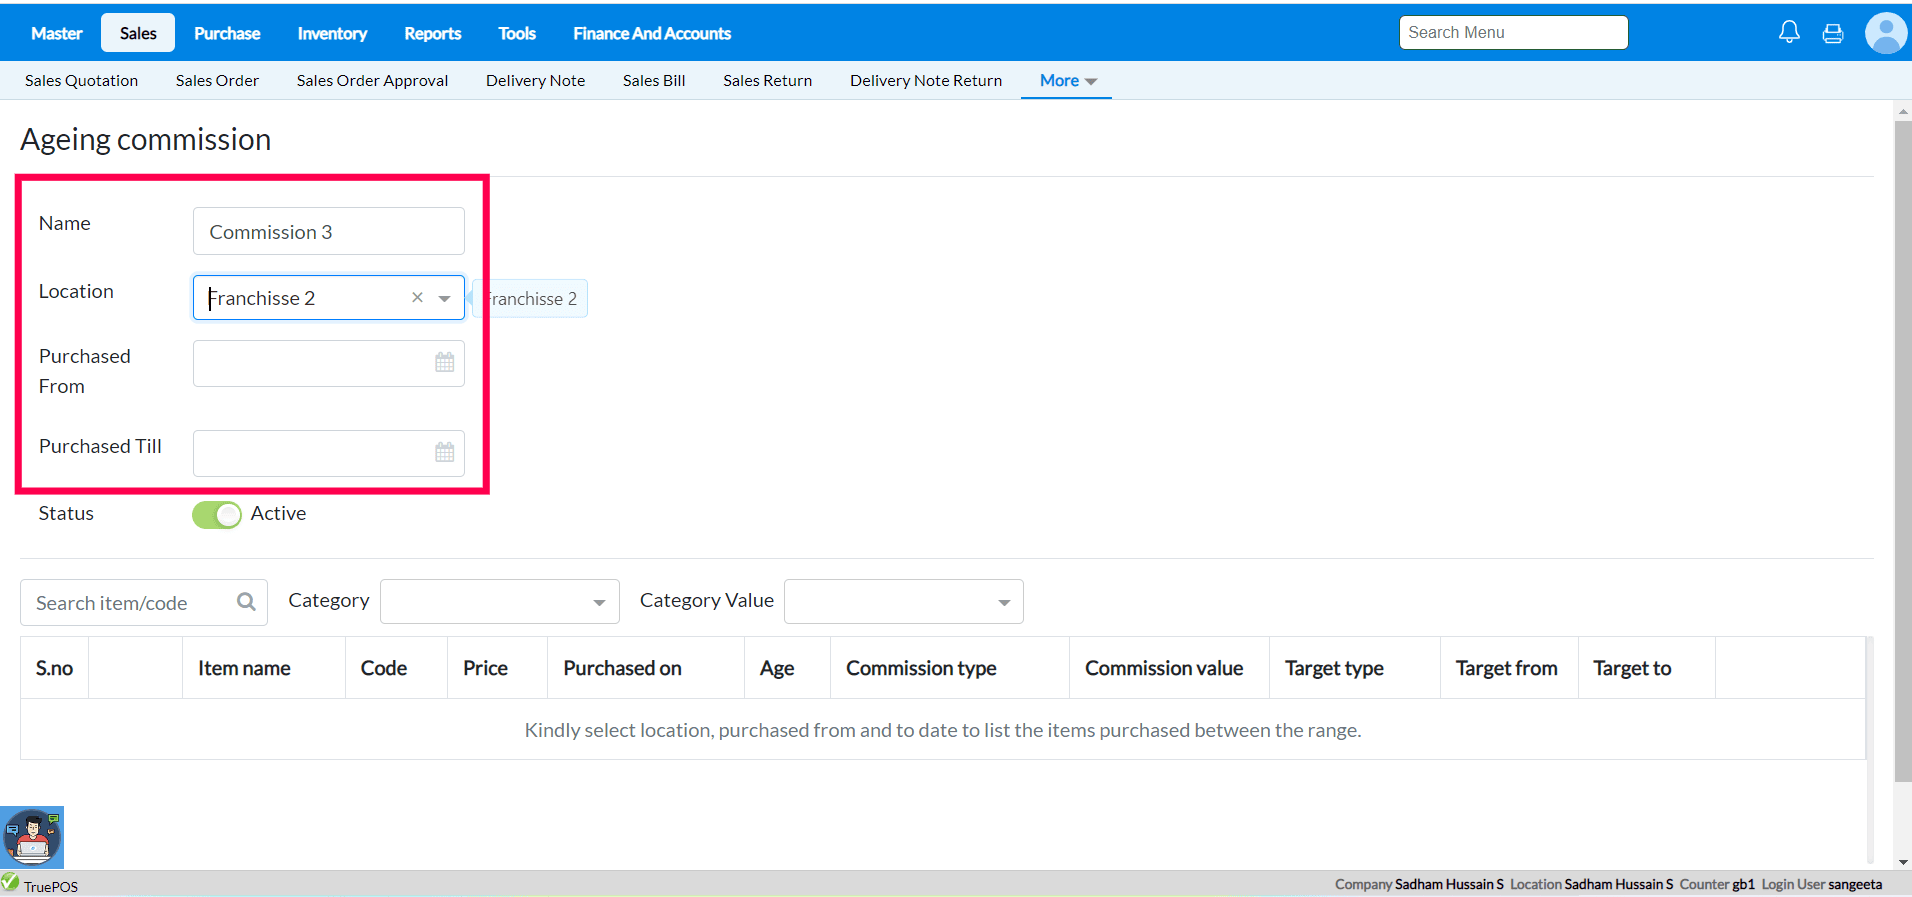Open Purchased Till calendar picker icon
This screenshot has height=897, width=1912.
pyautogui.click(x=445, y=452)
